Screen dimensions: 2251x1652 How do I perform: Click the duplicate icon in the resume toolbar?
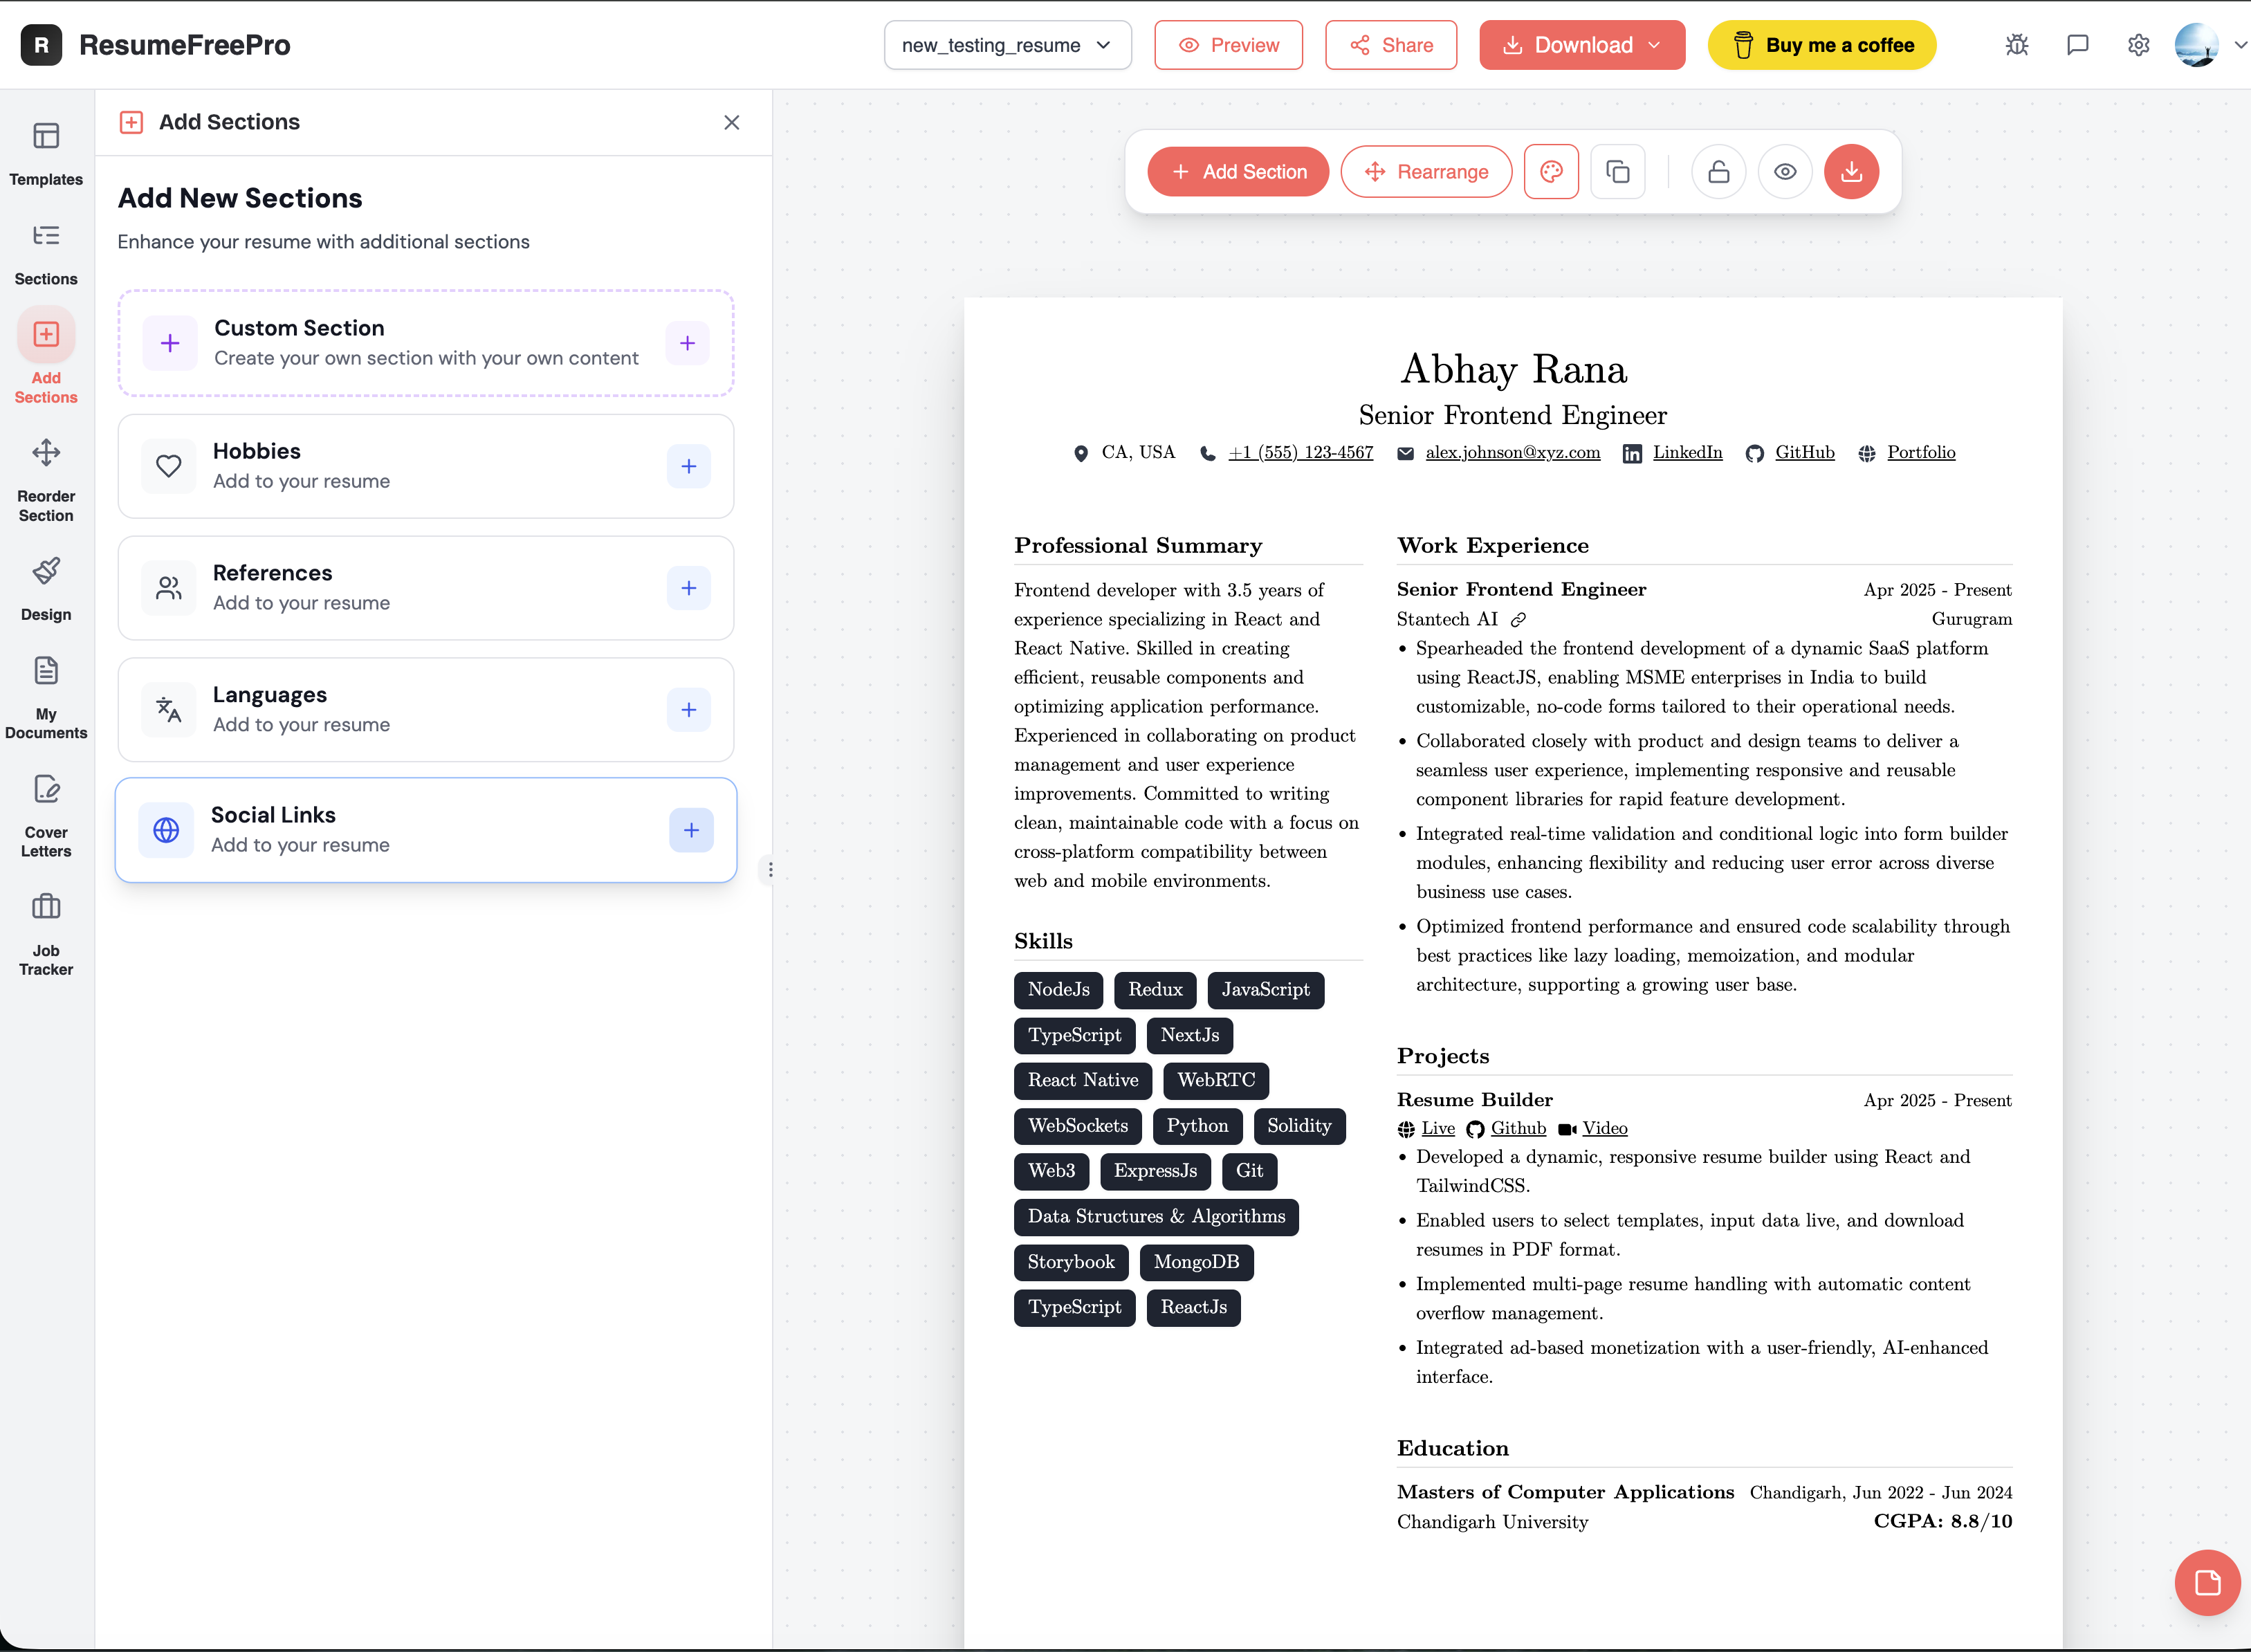point(1618,171)
